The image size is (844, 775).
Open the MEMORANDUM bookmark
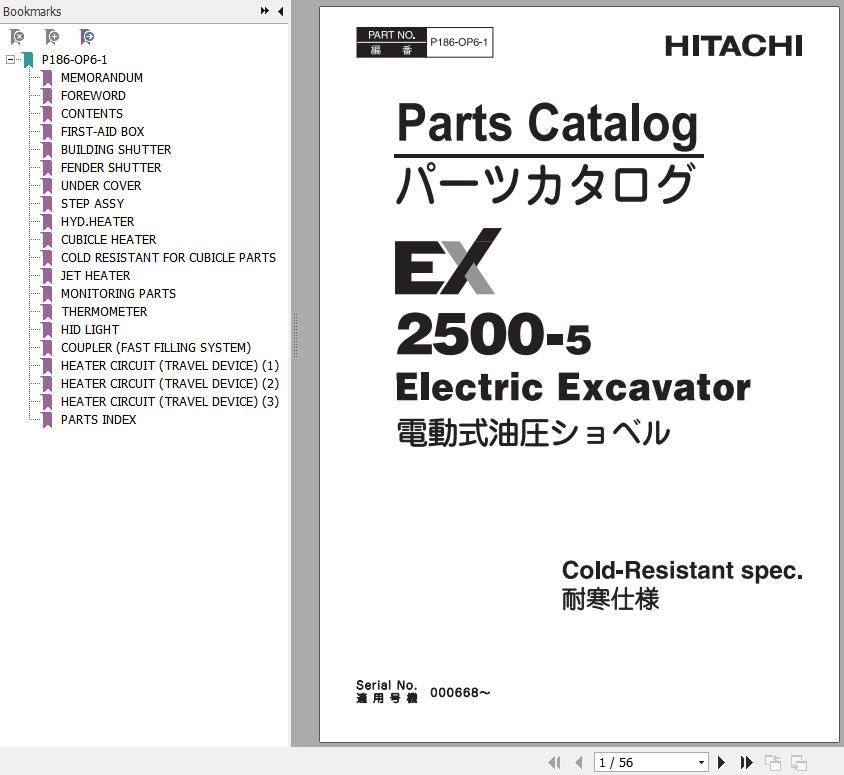102,78
